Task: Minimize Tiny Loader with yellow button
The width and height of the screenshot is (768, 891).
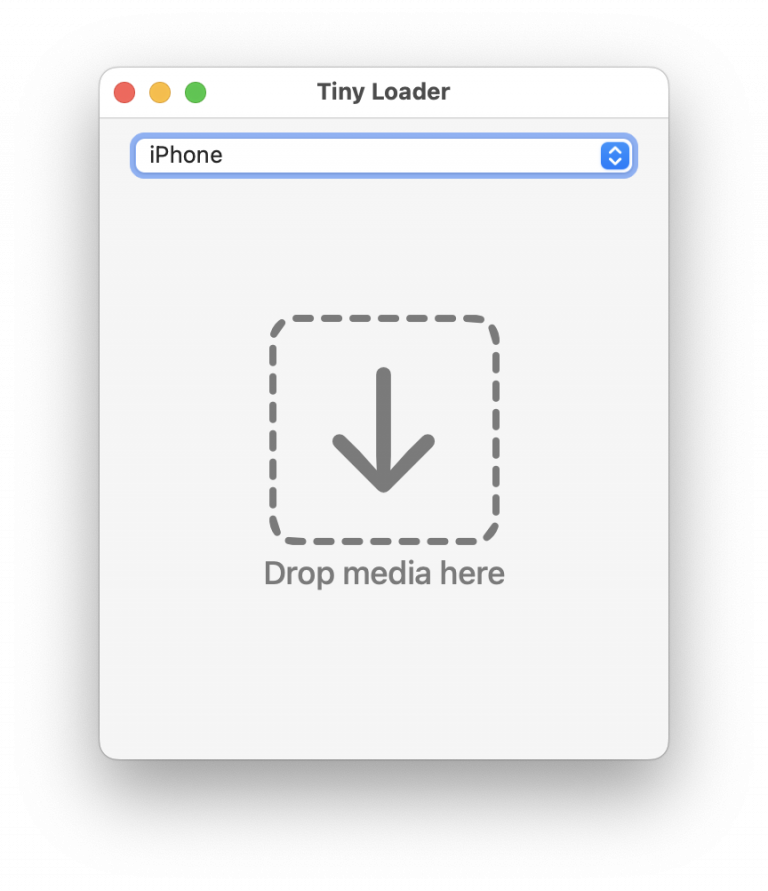Action: pos(160,92)
